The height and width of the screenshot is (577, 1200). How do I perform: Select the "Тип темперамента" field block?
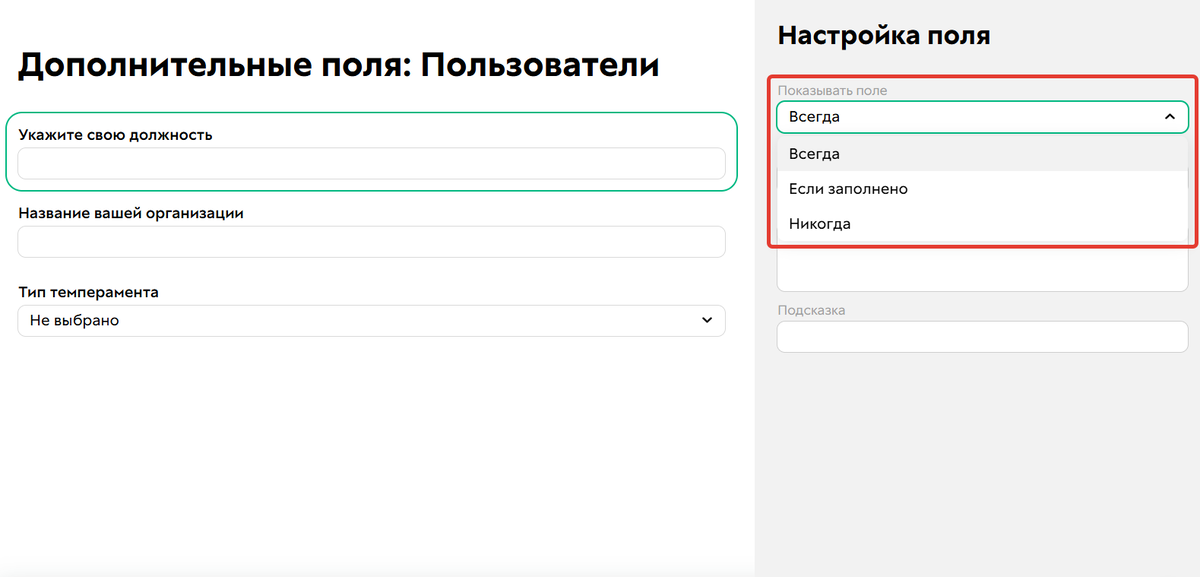[370, 308]
